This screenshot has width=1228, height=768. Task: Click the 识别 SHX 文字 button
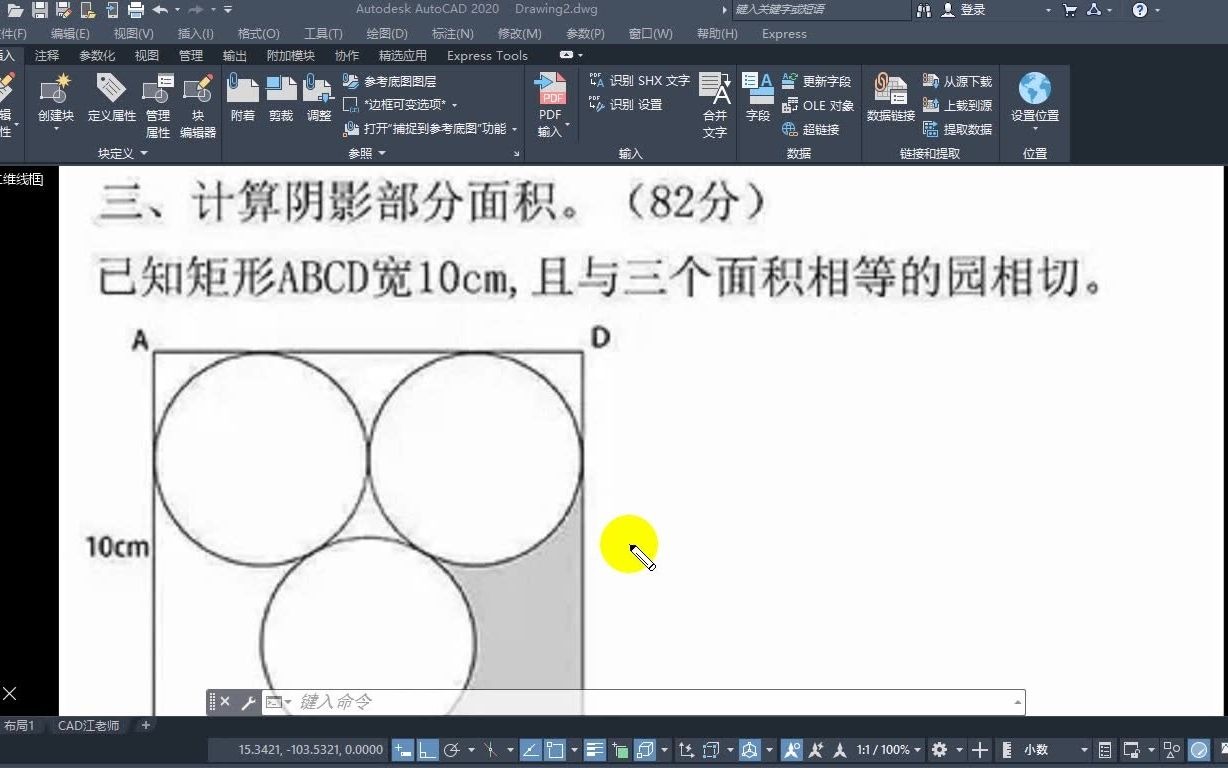[638, 81]
